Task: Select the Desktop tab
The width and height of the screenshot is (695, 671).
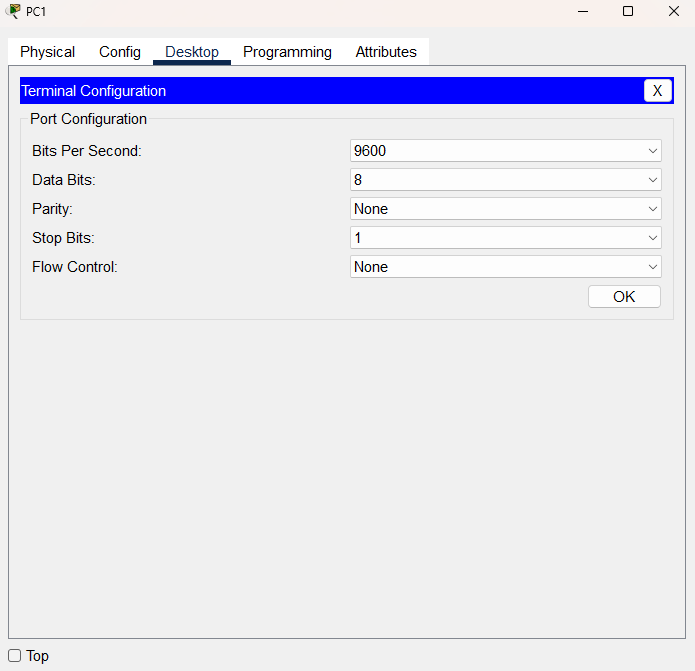Action: coord(192,52)
